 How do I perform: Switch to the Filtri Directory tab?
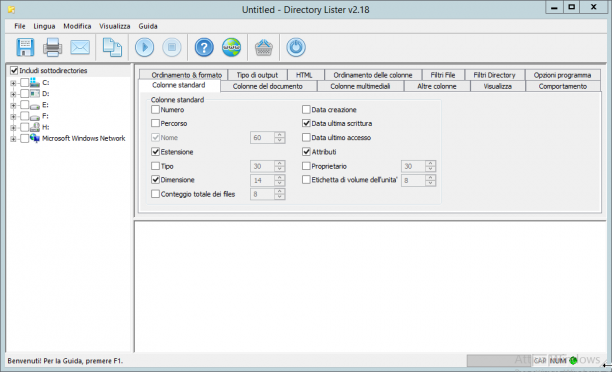(x=495, y=75)
